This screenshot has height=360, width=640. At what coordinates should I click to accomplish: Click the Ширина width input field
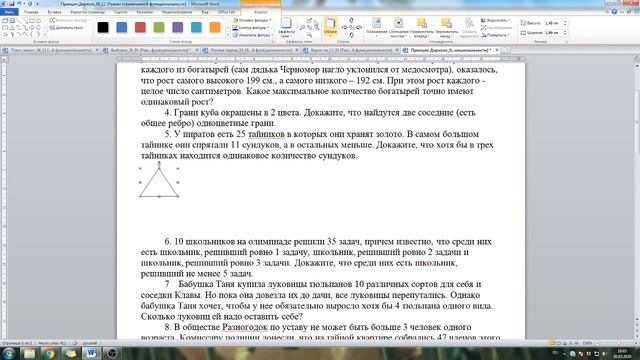(553, 33)
